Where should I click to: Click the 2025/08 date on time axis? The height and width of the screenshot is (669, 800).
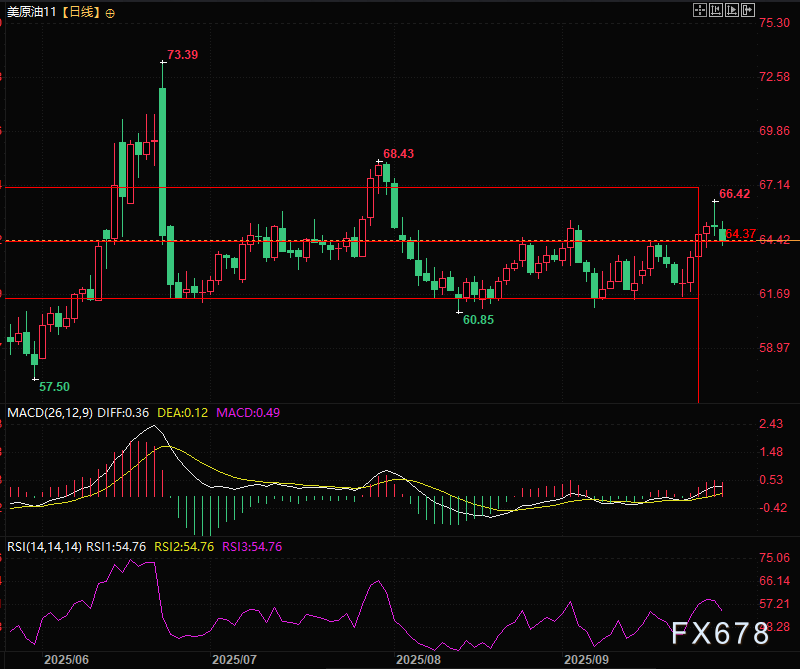(418, 660)
